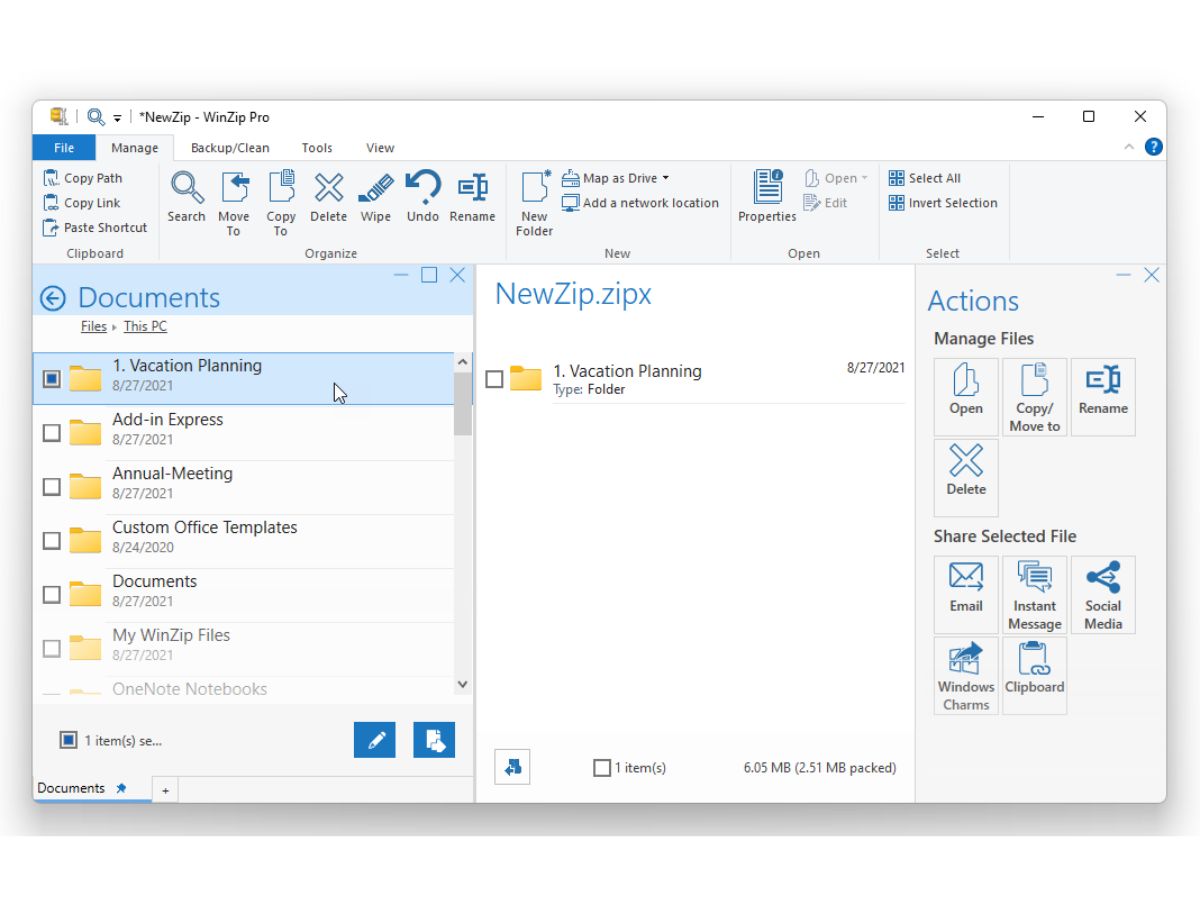Check the Documents folder checkbox
Screen dimensions: 1200x900
tap(52, 595)
